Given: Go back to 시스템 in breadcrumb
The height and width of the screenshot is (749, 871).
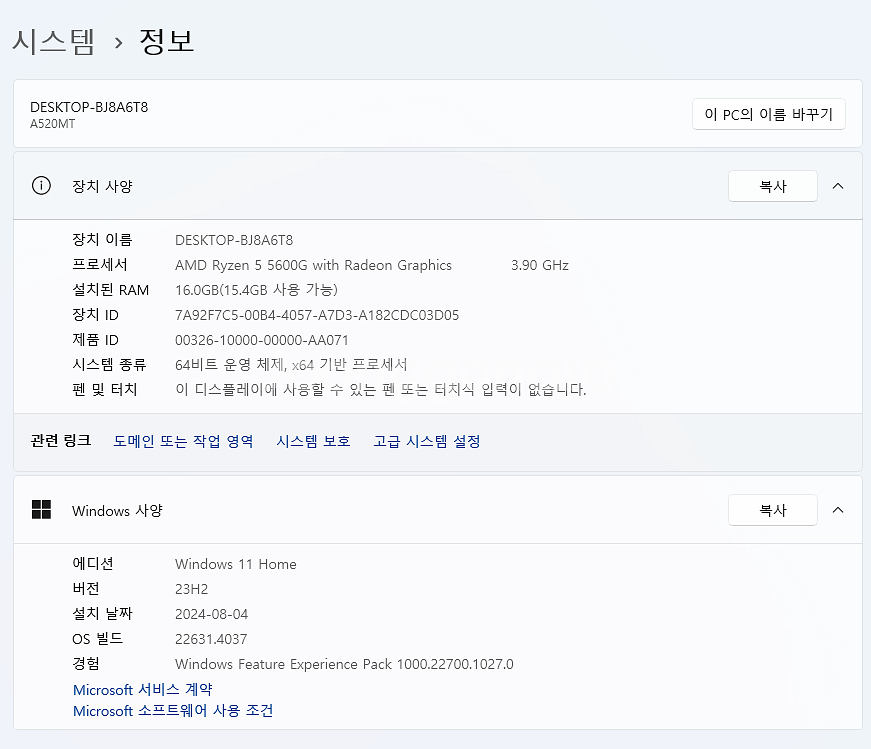Looking at the screenshot, I should click(x=54, y=42).
